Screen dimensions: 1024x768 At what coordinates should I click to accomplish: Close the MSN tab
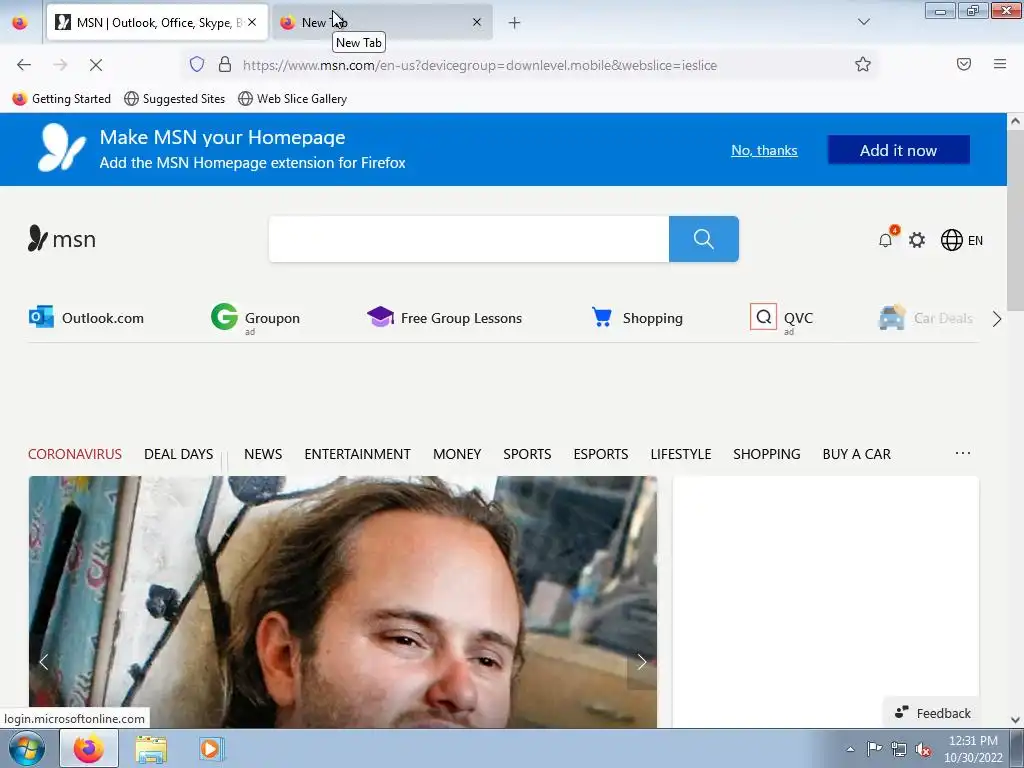click(x=252, y=22)
